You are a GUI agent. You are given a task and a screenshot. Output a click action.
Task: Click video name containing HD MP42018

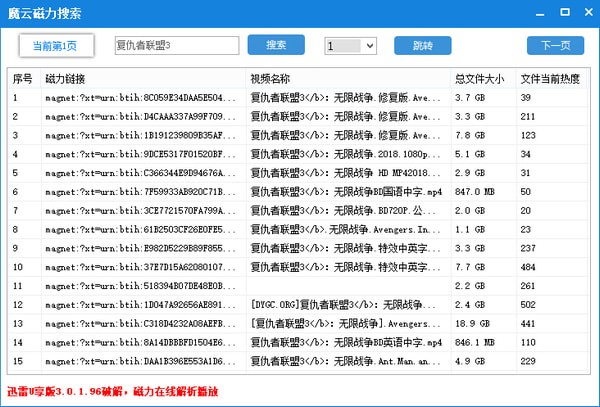tap(346, 173)
